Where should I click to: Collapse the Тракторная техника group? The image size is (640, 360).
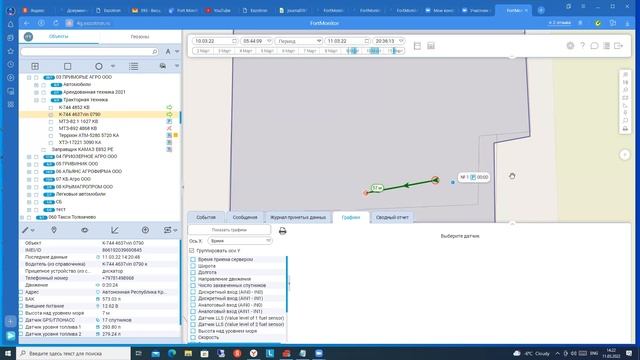point(36,100)
